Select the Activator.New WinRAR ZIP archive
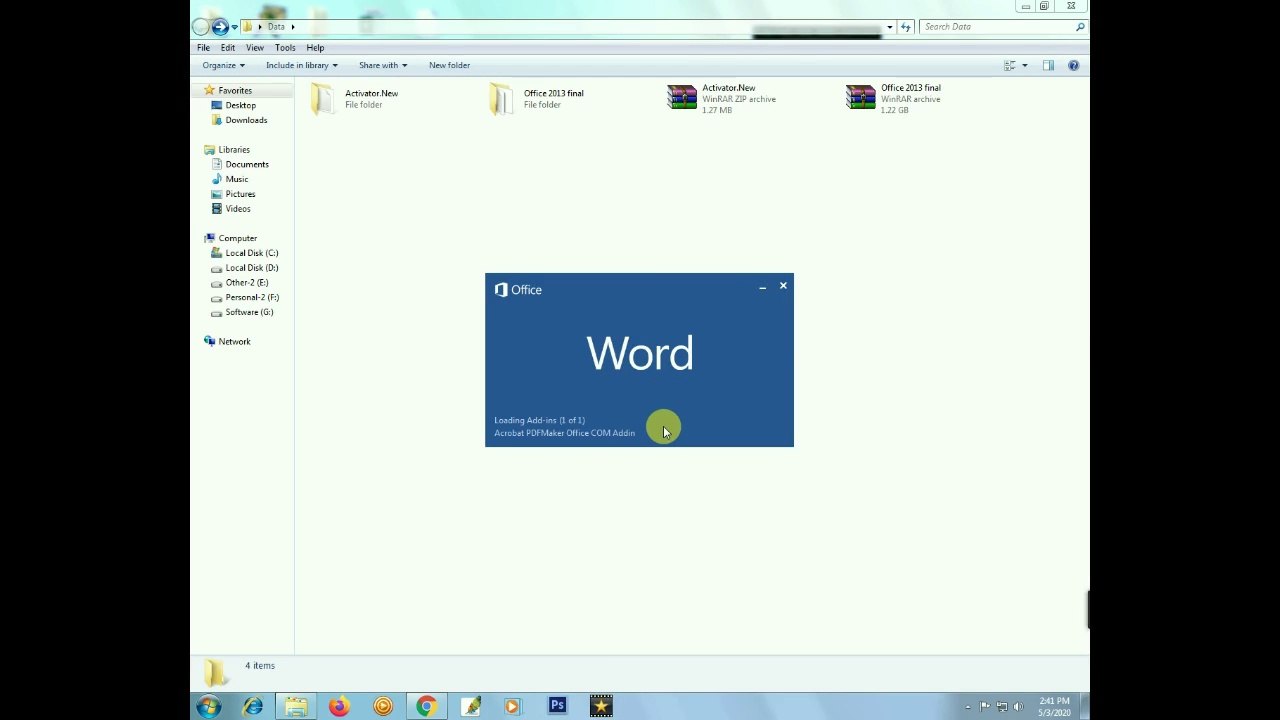 point(722,98)
